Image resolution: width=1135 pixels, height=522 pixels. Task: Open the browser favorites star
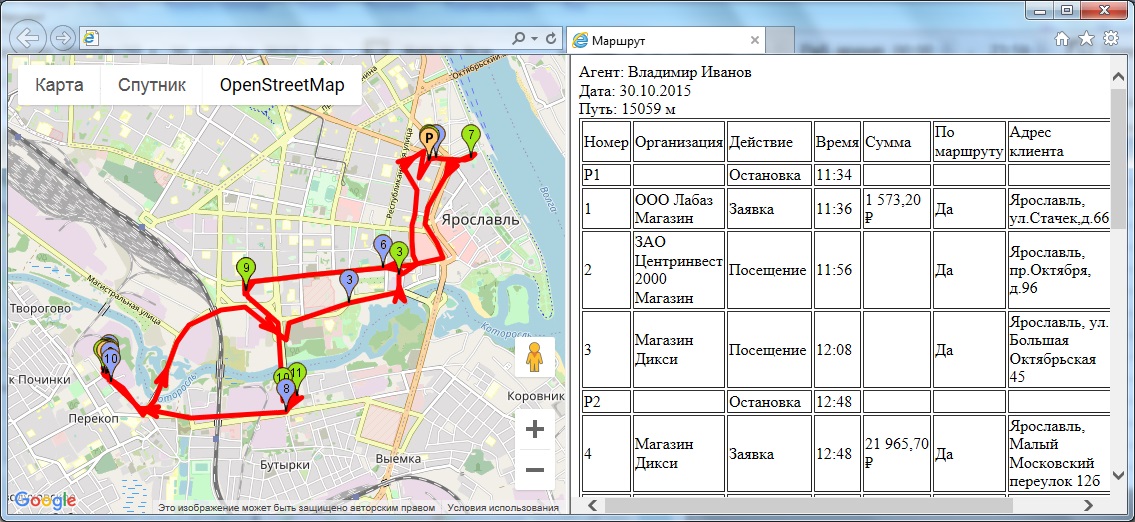tap(1086, 39)
